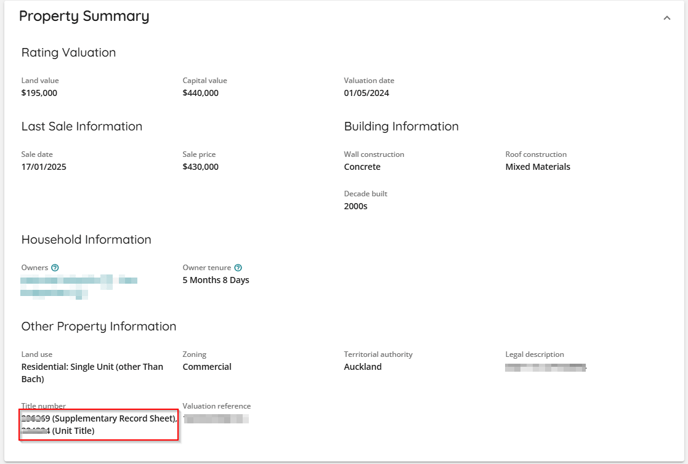Open the Owners help icon

[x=55, y=268]
